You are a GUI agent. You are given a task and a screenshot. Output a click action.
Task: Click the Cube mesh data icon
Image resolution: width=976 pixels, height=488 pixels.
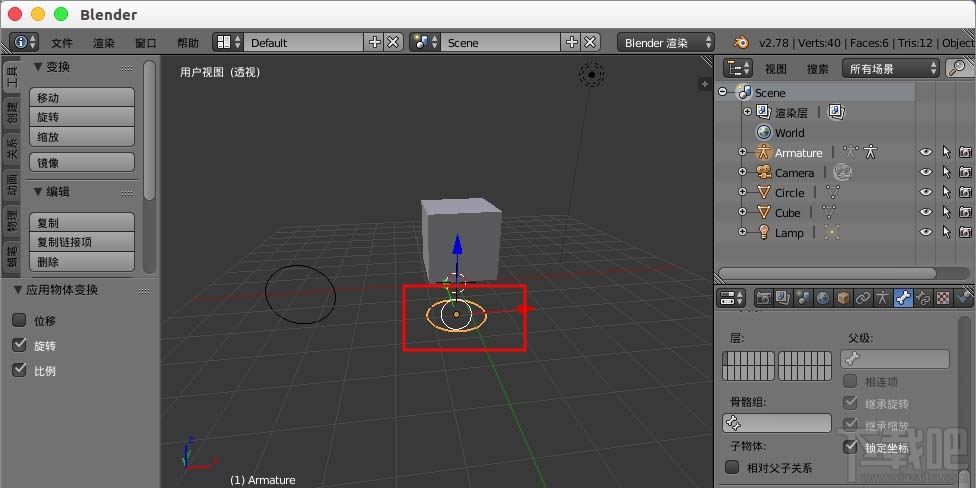point(828,212)
